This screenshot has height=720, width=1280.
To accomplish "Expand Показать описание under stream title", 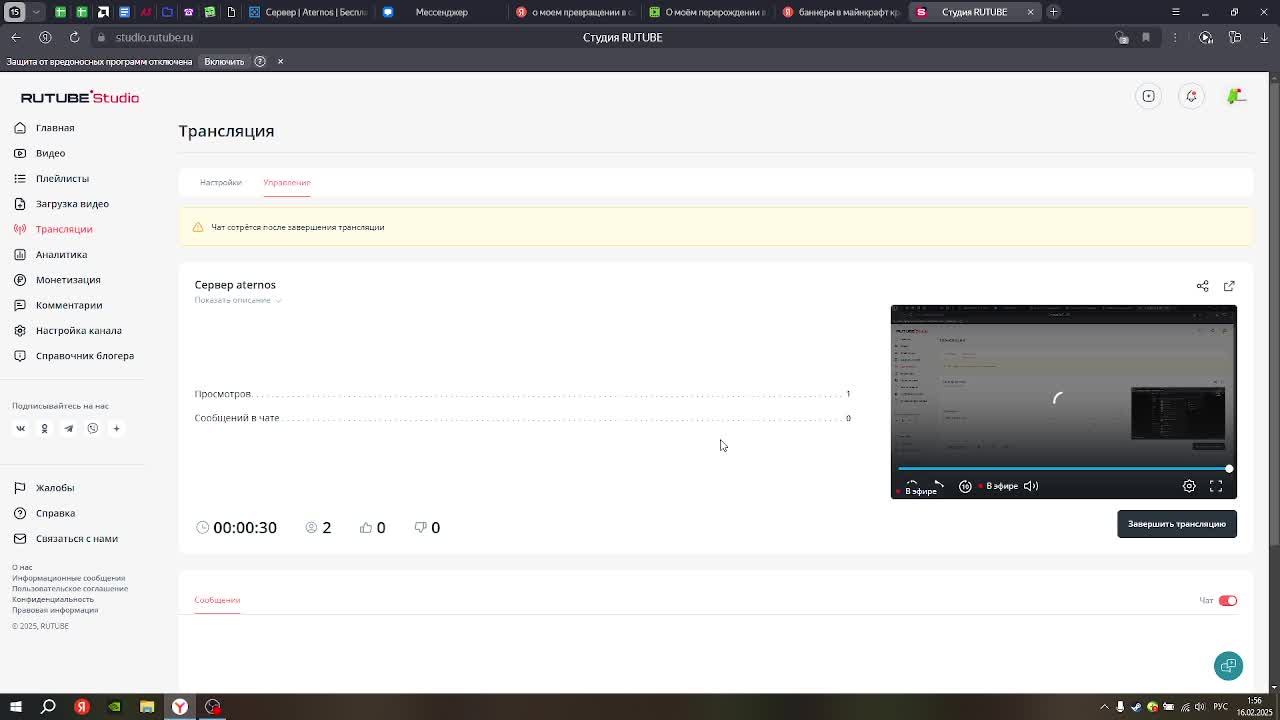I will pyautogui.click(x=237, y=300).
